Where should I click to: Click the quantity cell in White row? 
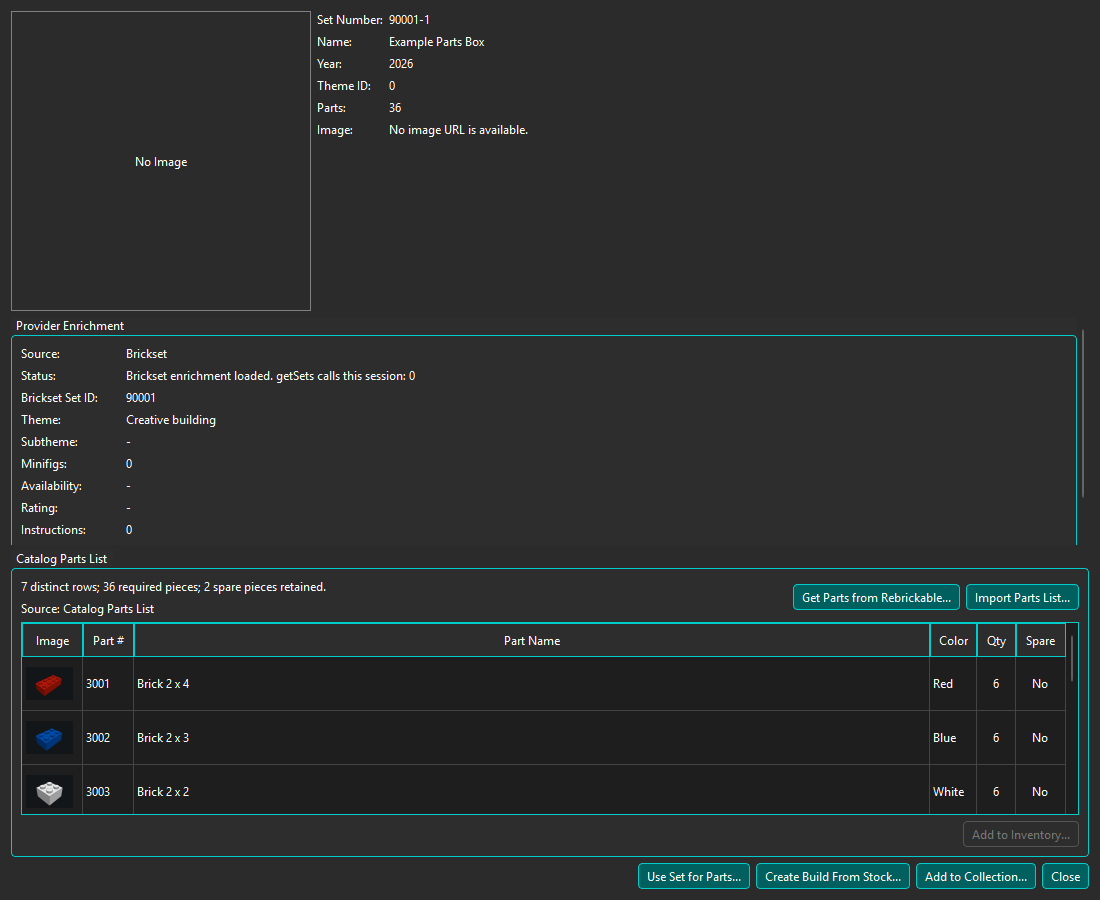(996, 790)
